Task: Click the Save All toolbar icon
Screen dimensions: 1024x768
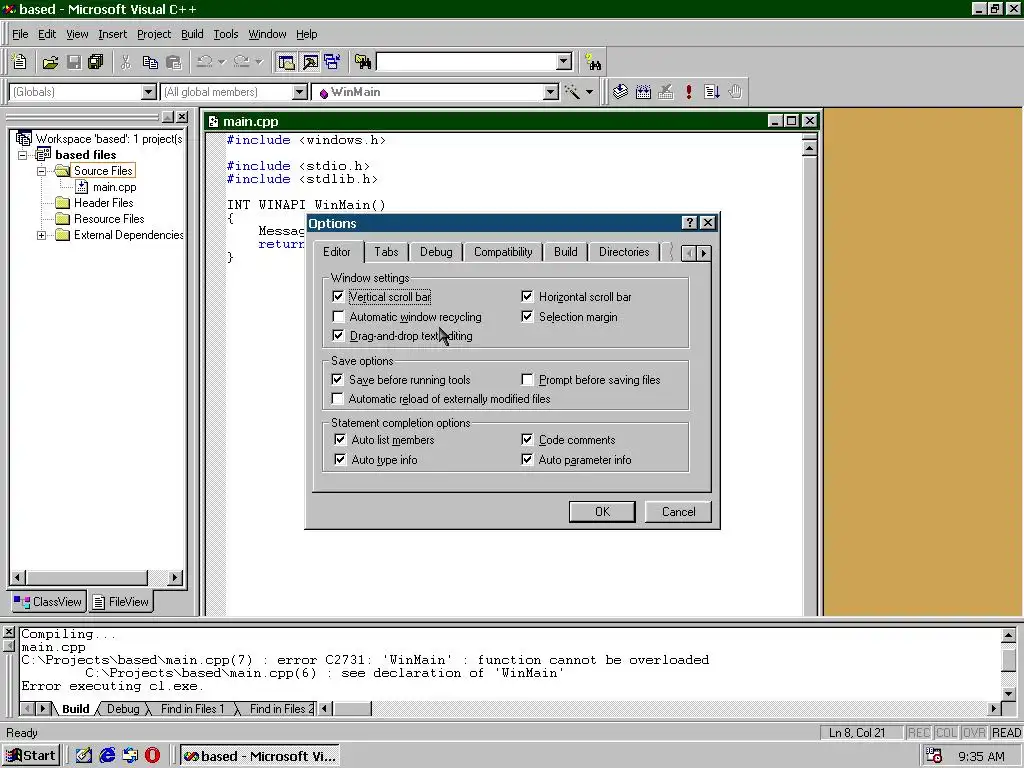Action: click(x=96, y=62)
